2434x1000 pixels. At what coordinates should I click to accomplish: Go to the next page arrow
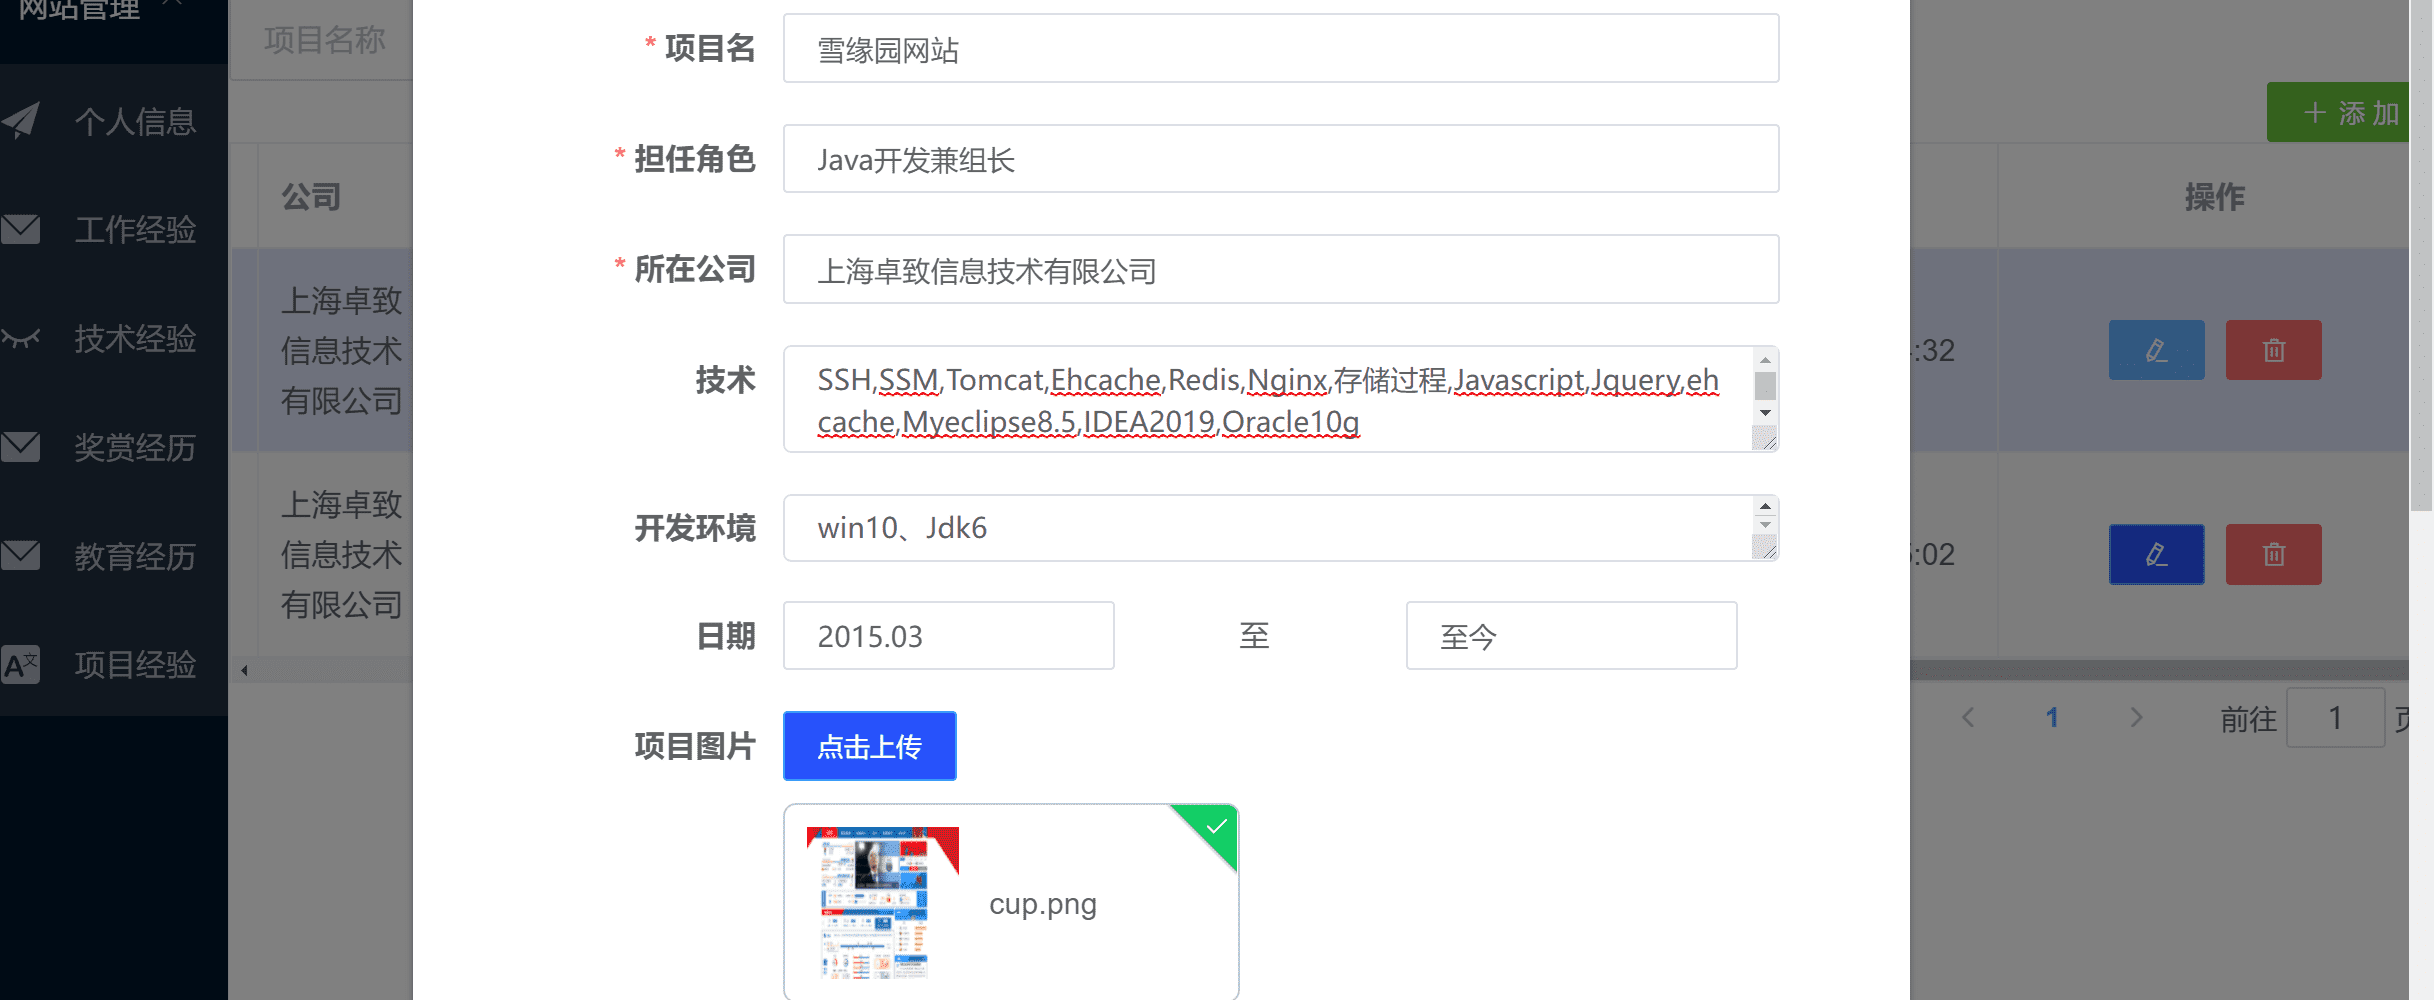(x=2136, y=717)
